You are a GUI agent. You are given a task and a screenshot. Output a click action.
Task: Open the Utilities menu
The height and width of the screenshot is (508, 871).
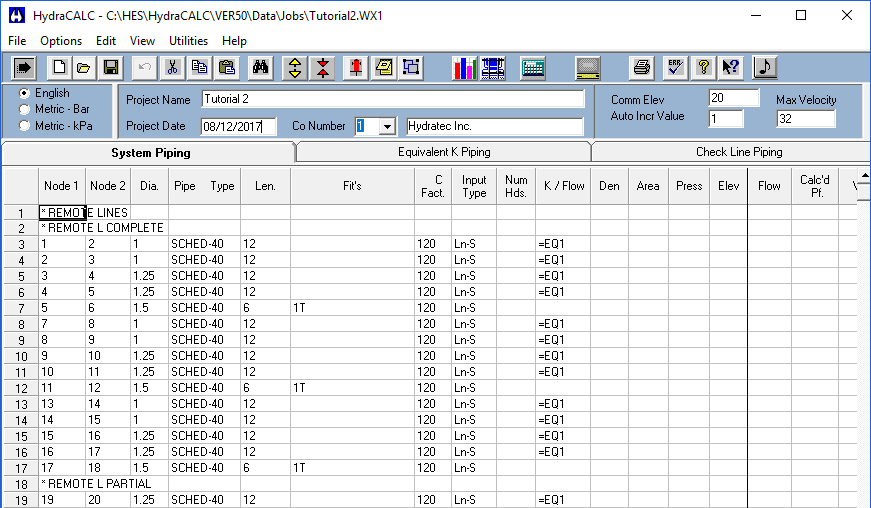click(188, 41)
